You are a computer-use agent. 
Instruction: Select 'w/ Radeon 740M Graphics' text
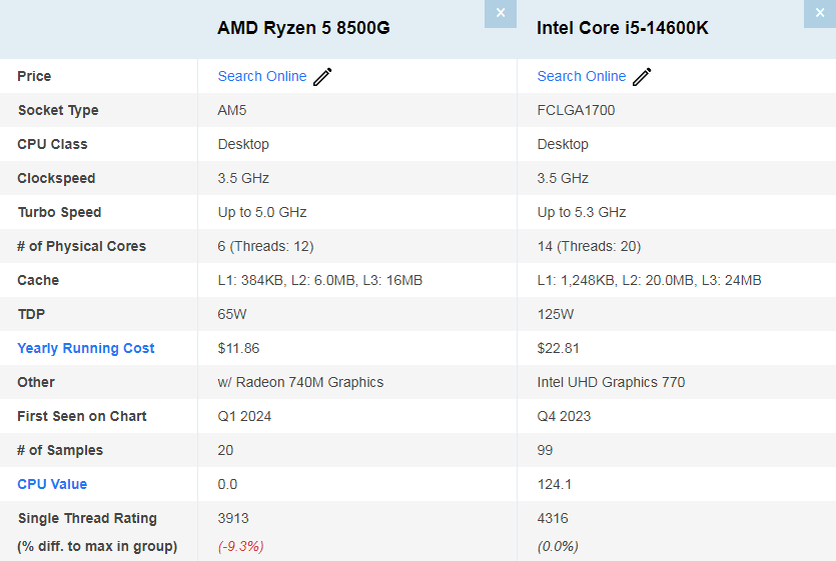click(300, 382)
